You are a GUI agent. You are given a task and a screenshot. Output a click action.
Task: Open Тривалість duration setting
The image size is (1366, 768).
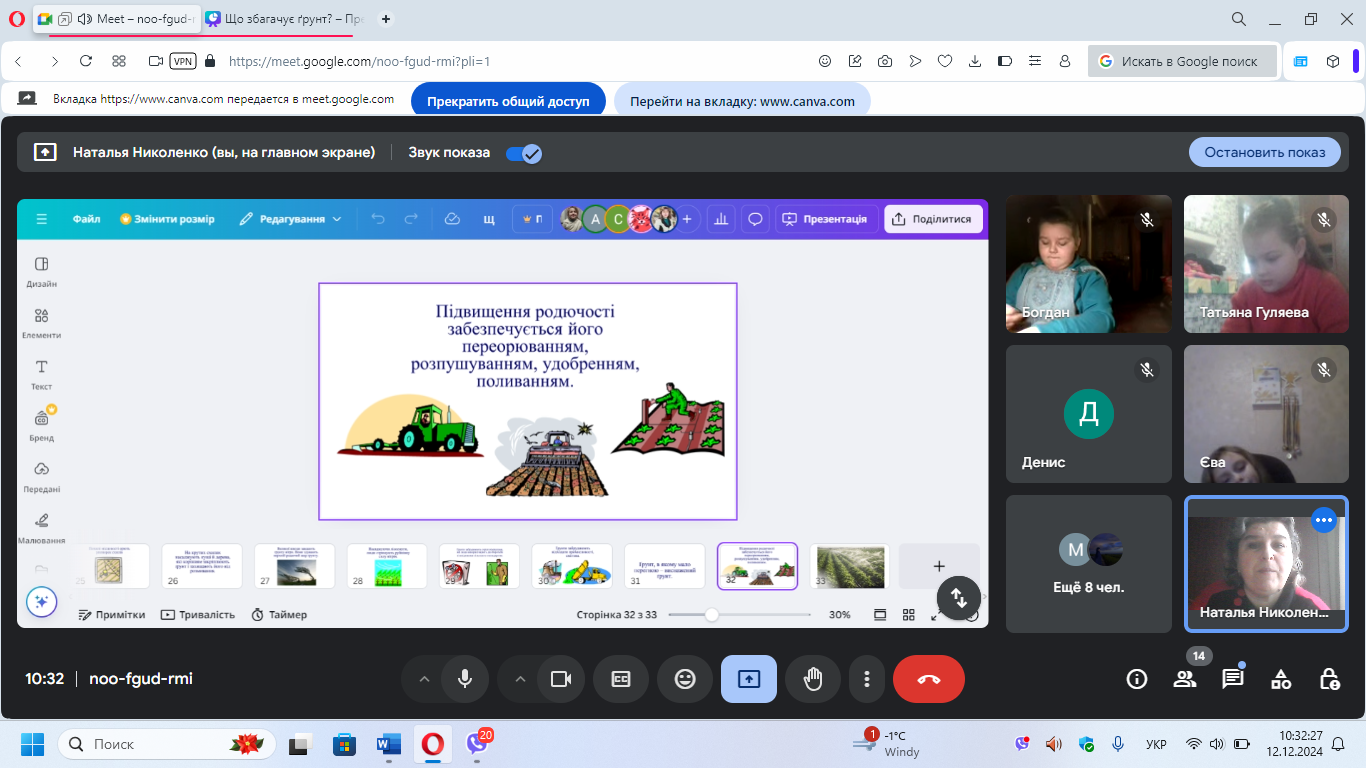tap(198, 614)
